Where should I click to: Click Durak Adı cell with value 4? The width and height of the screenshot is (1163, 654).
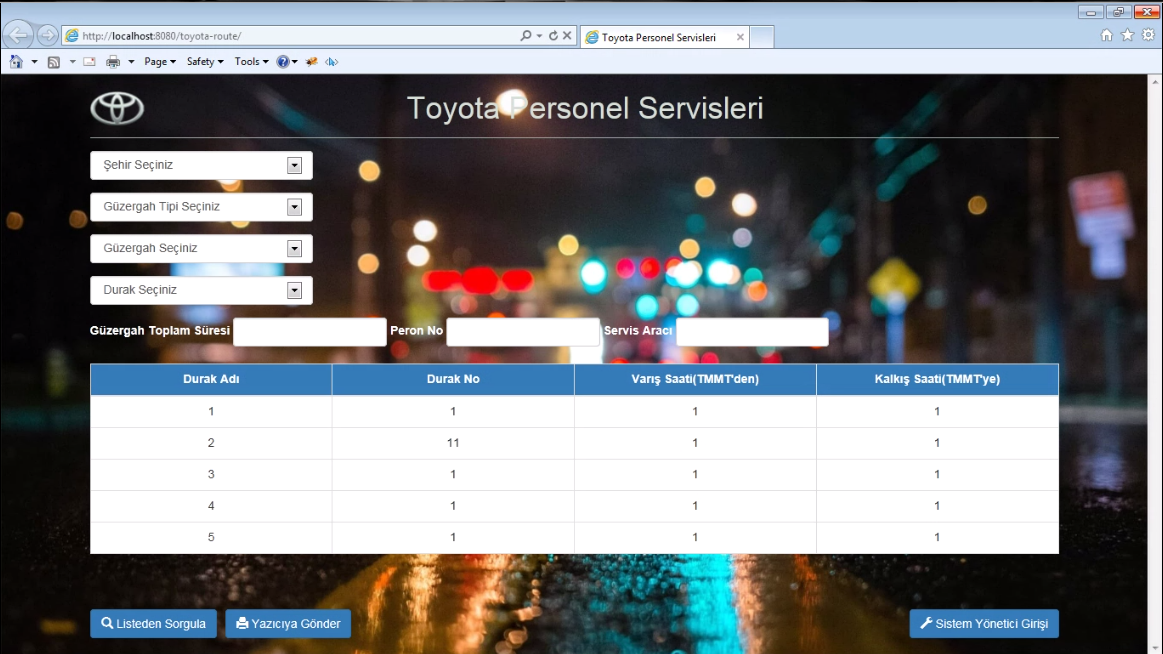(x=211, y=506)
